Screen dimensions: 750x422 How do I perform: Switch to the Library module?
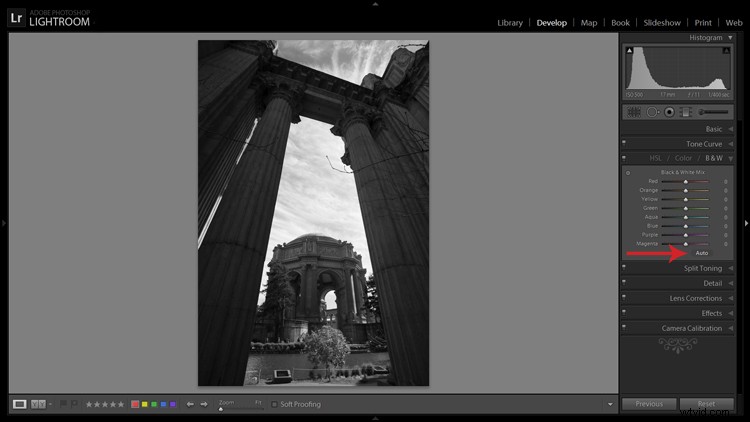pyautogui.click(x=509, y=22)
